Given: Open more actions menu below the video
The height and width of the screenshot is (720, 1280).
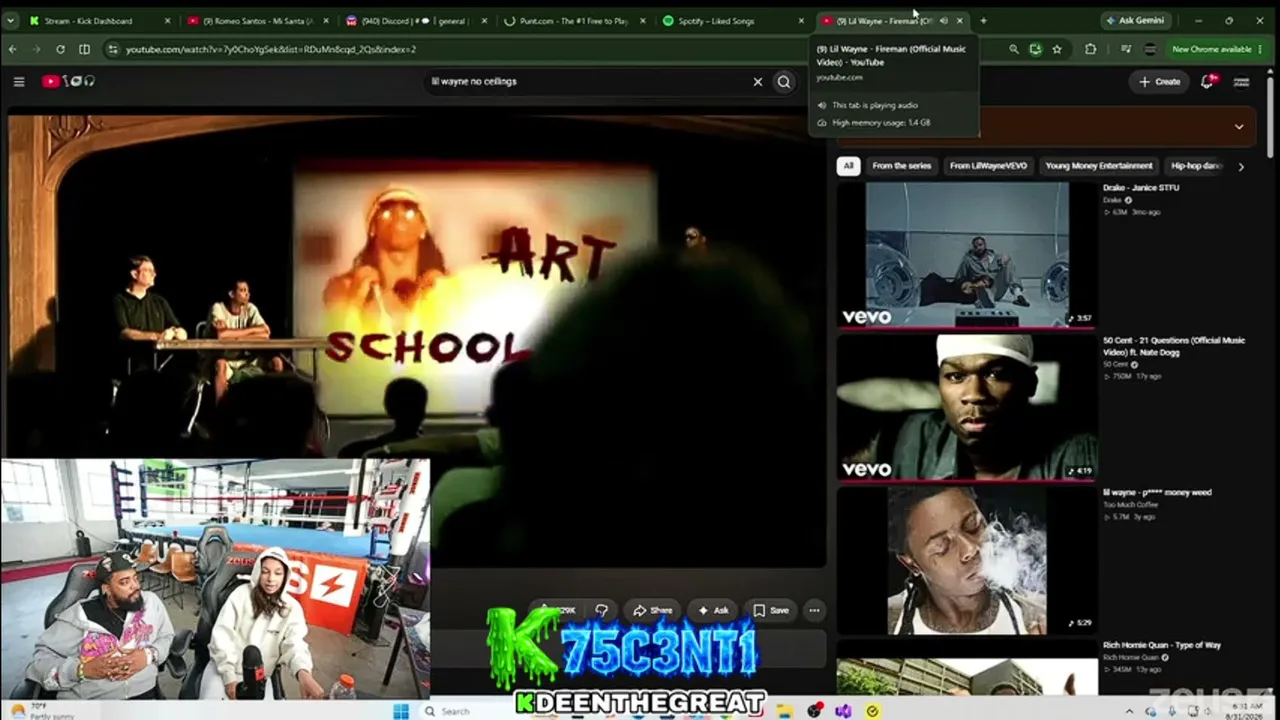Looking at the screenshot, I should coord(814,610).
